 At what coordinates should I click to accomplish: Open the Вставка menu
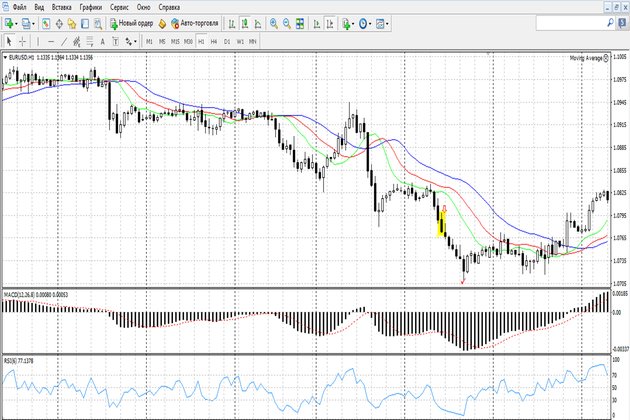coord(61,7)
